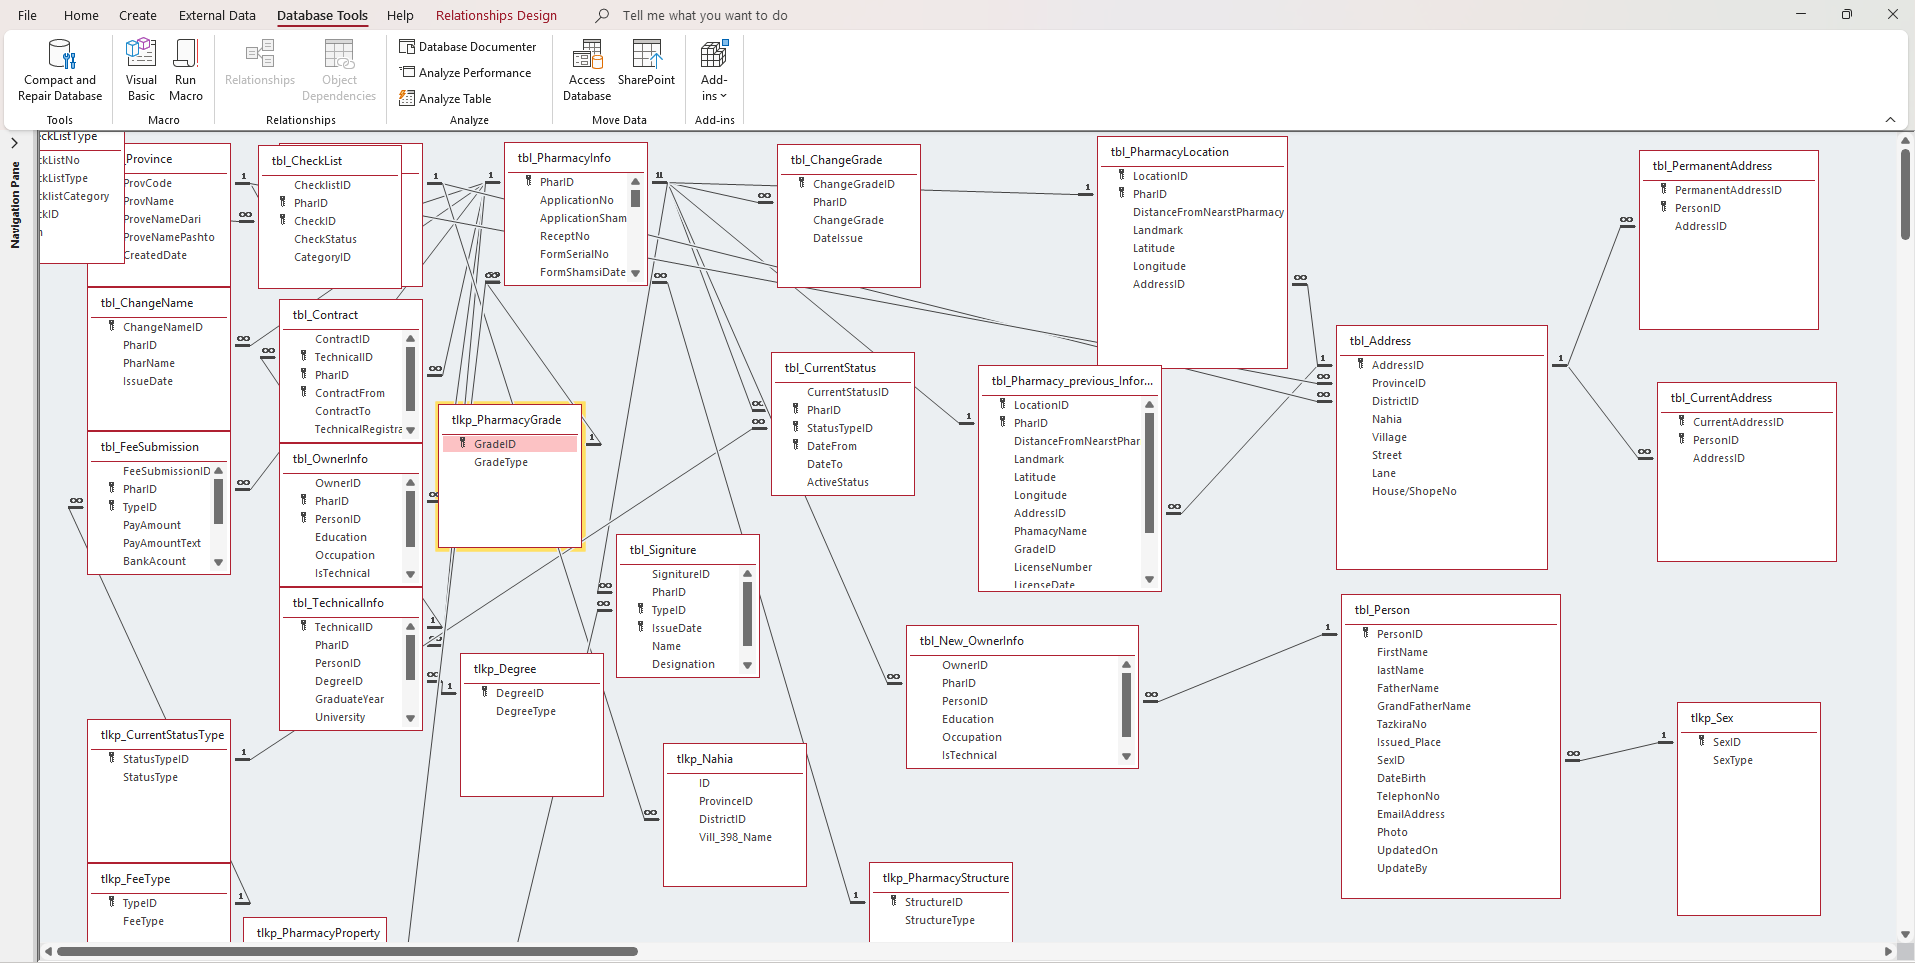Expand the Navigation Pane

(x=15, y=143)
